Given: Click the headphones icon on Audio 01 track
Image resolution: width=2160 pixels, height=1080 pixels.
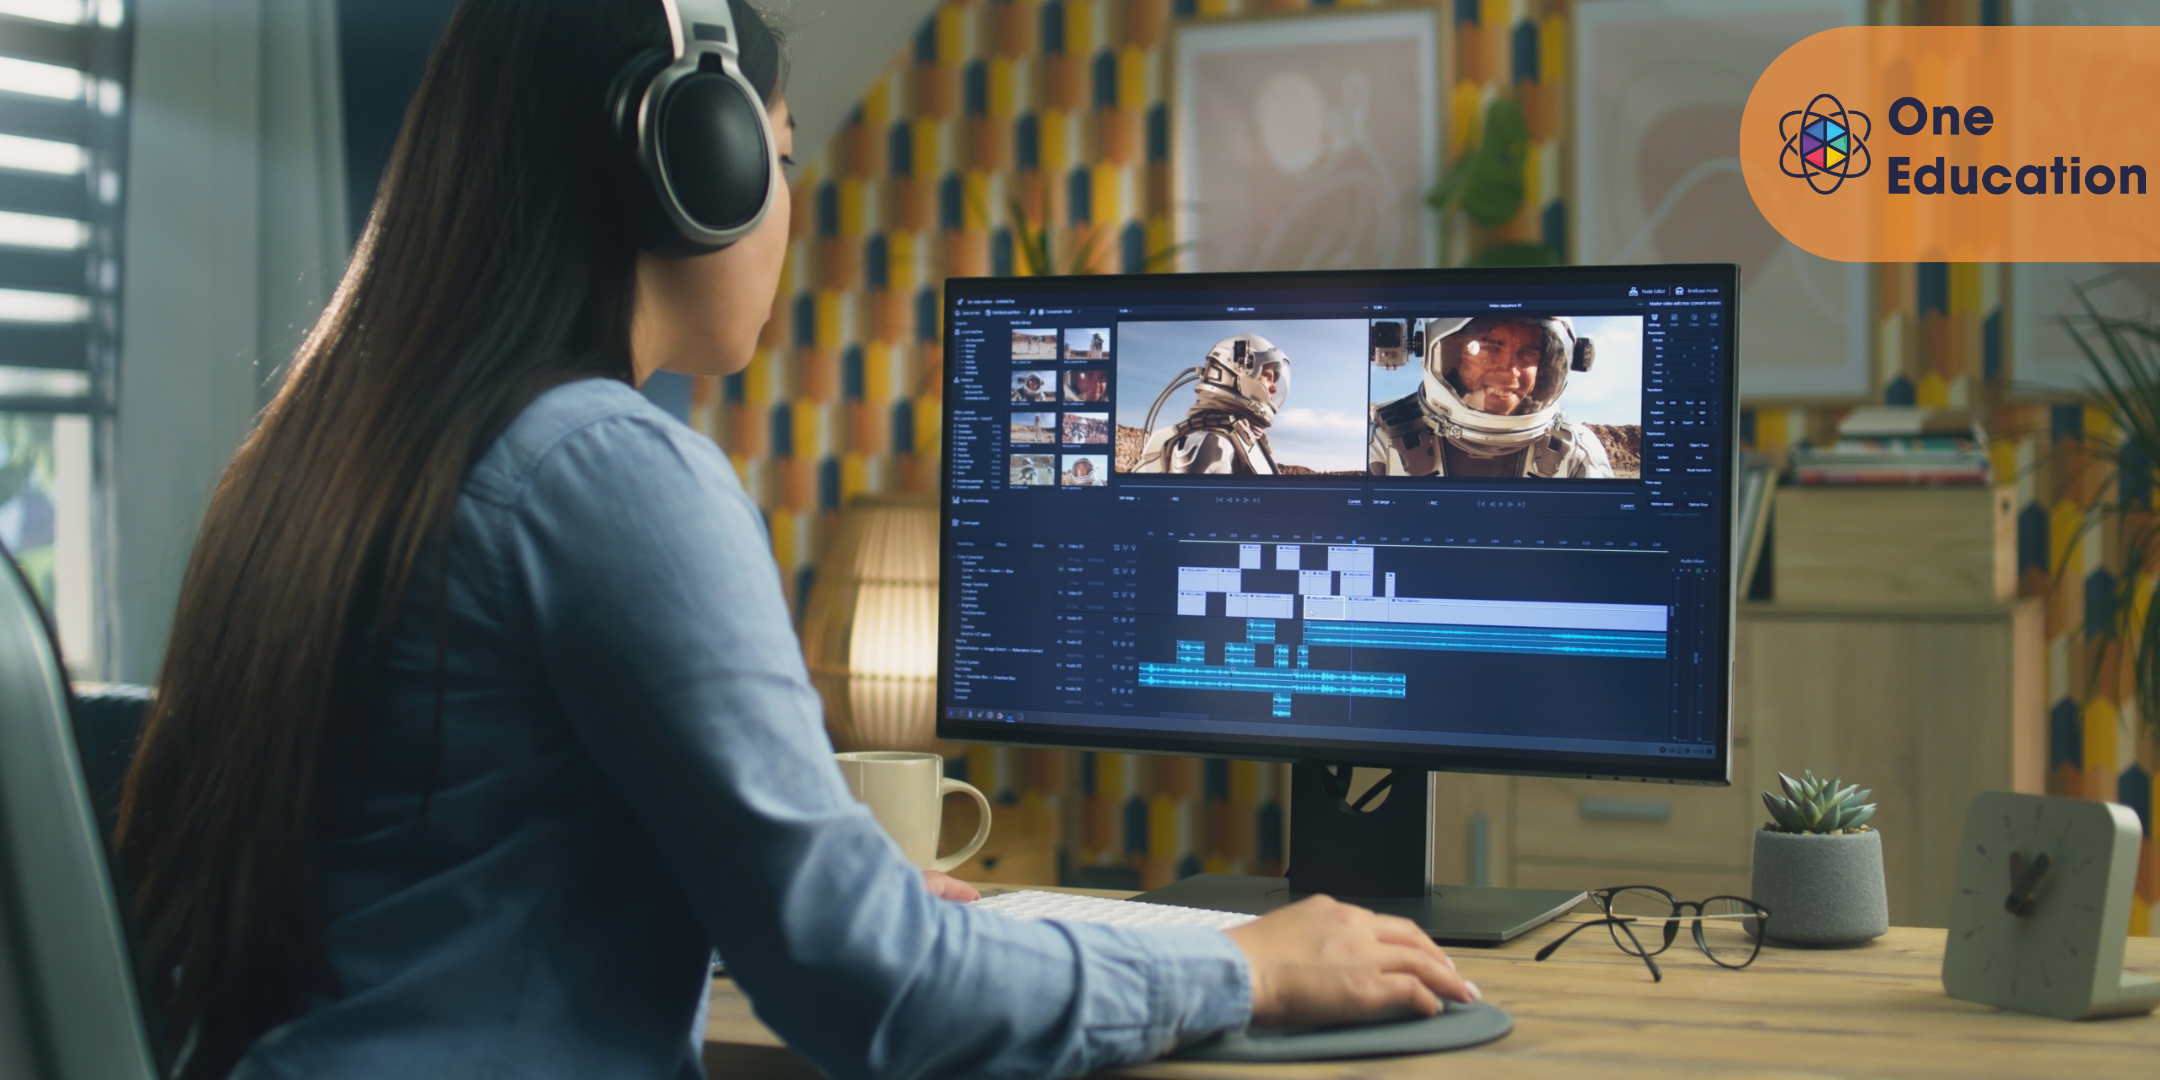Looking at the screenshot, I should 1116,620.
